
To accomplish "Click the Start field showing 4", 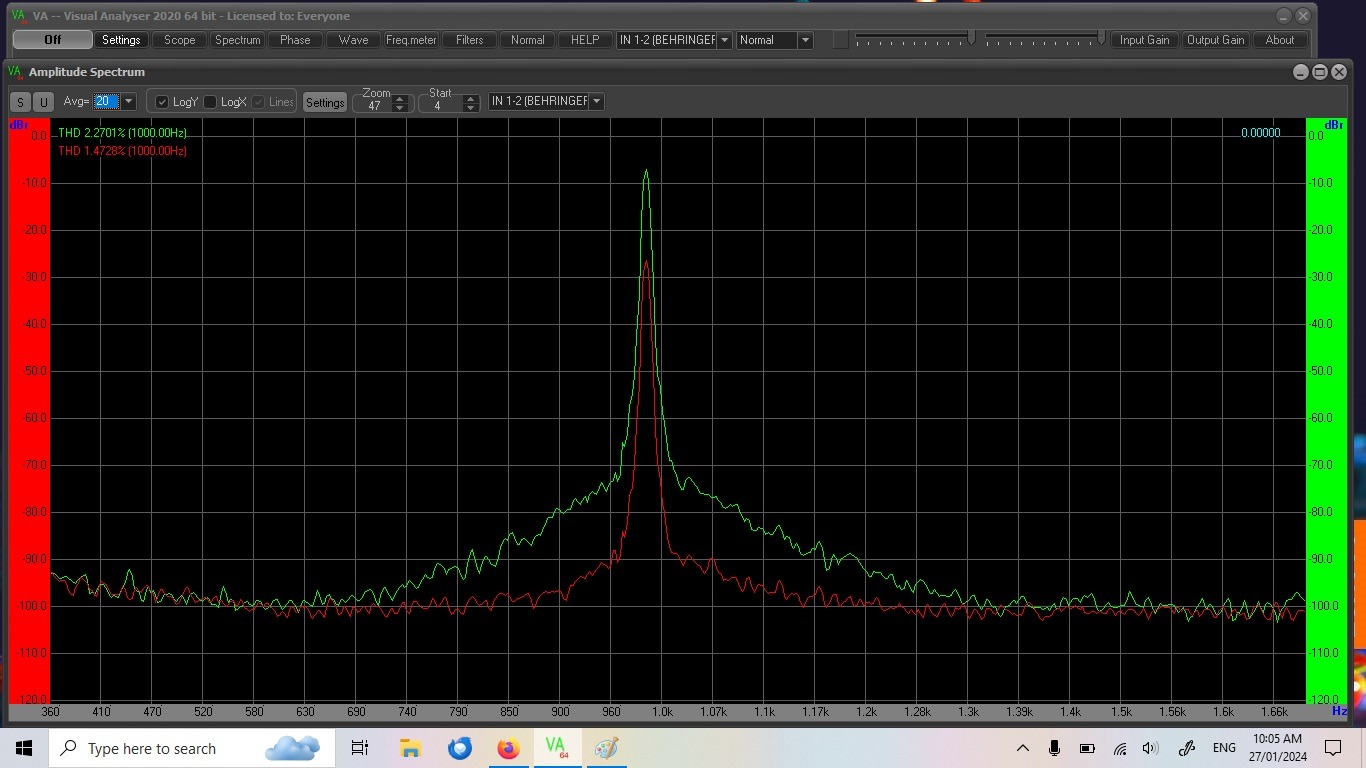I will pos(440,105).
